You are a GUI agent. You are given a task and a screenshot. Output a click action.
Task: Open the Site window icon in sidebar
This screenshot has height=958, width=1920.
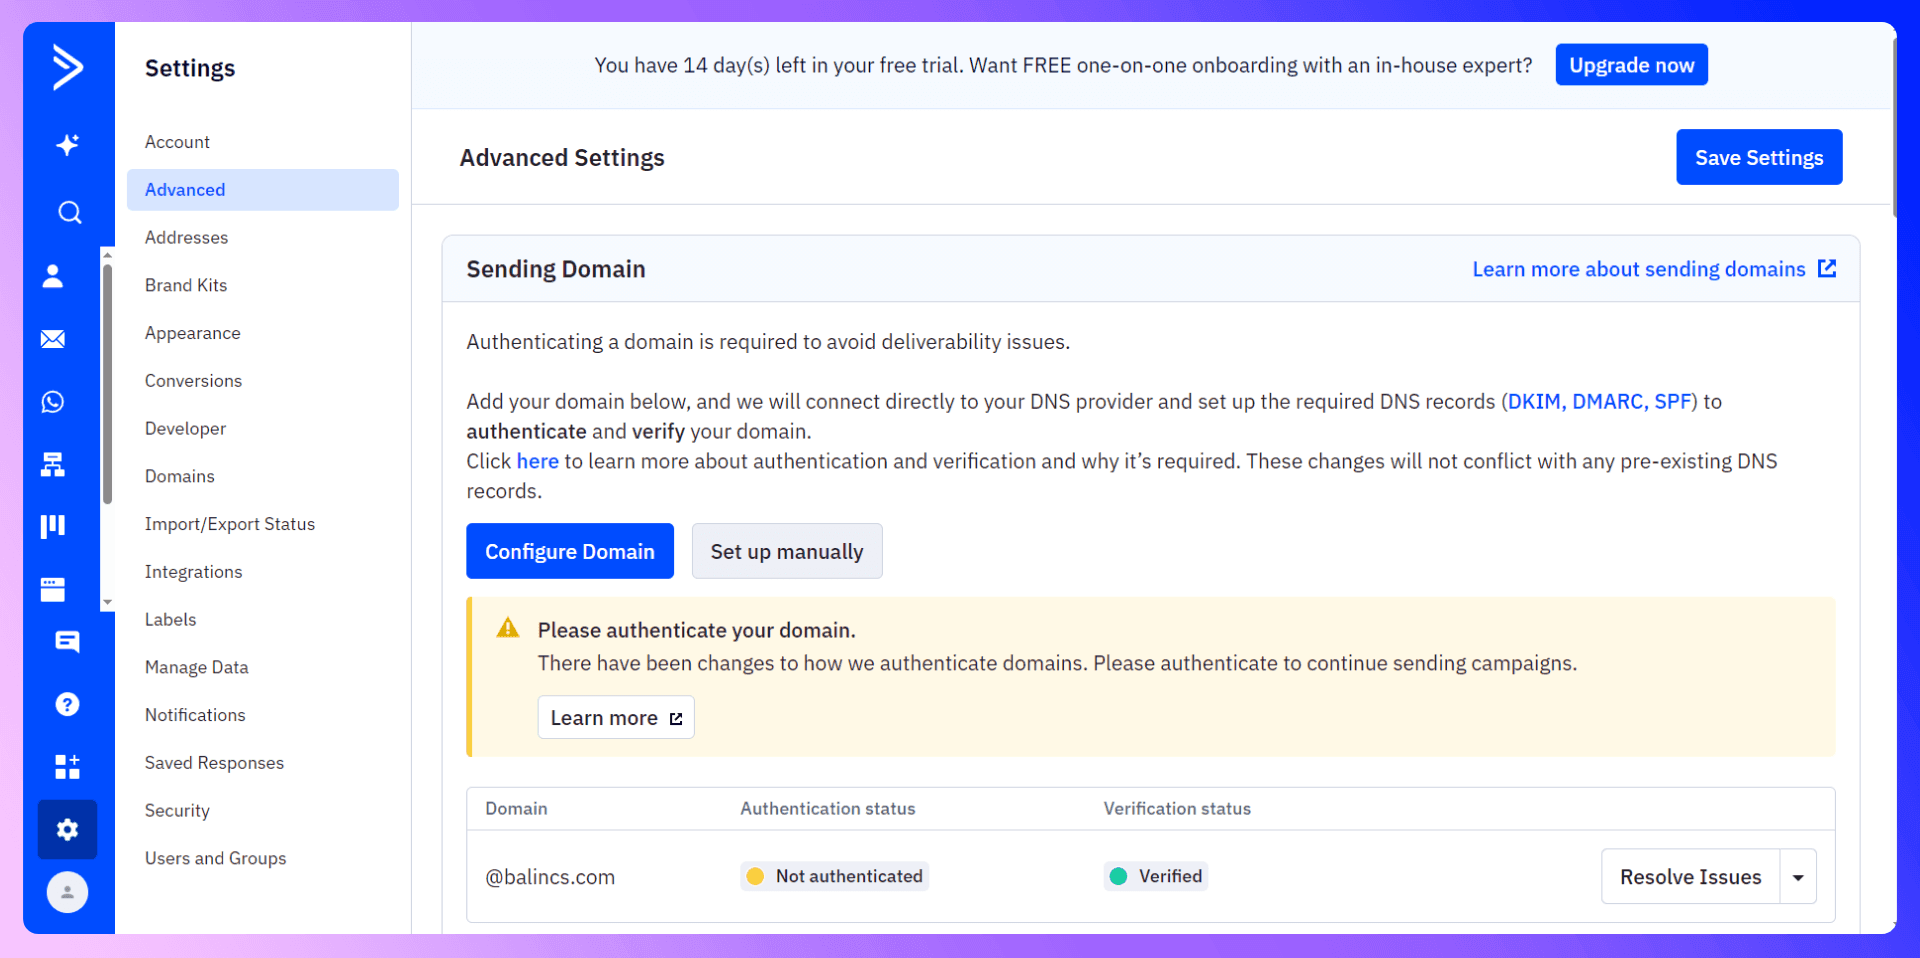[53, 589]
